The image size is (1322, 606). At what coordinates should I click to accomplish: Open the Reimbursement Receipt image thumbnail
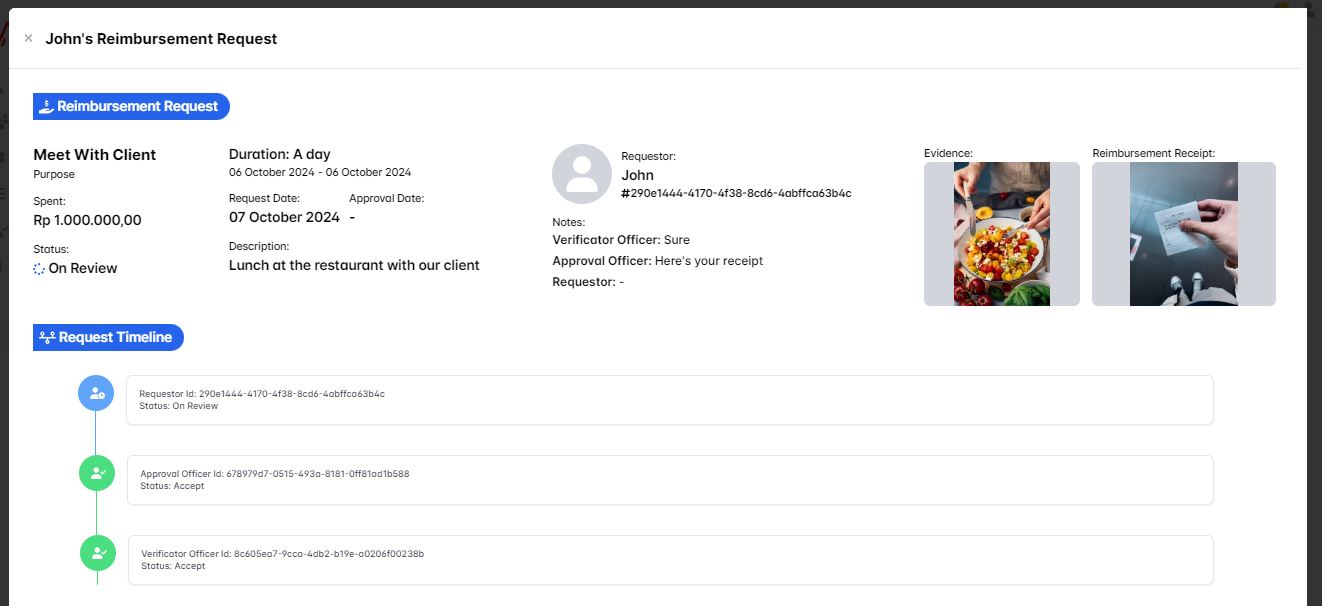[x=1183, y=234]
